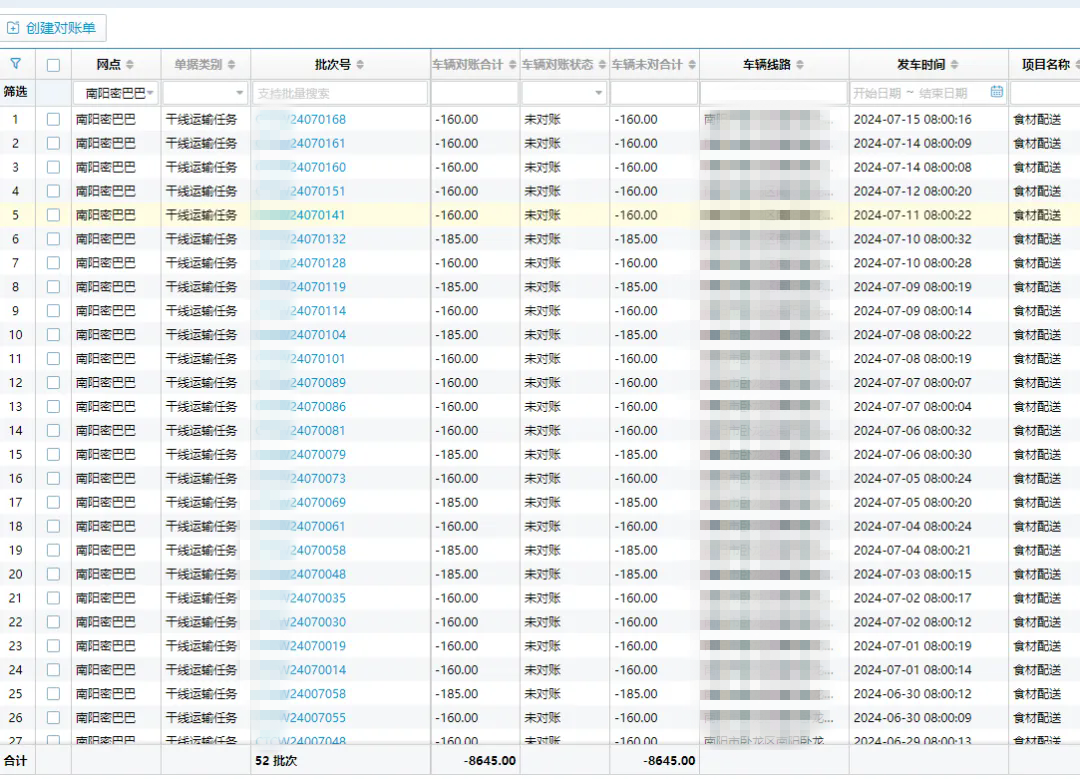The width and height of the screenshot is (1080, 779).
Task: Focus the 车辆线路 filter field
Action: (x=773, y=93)
